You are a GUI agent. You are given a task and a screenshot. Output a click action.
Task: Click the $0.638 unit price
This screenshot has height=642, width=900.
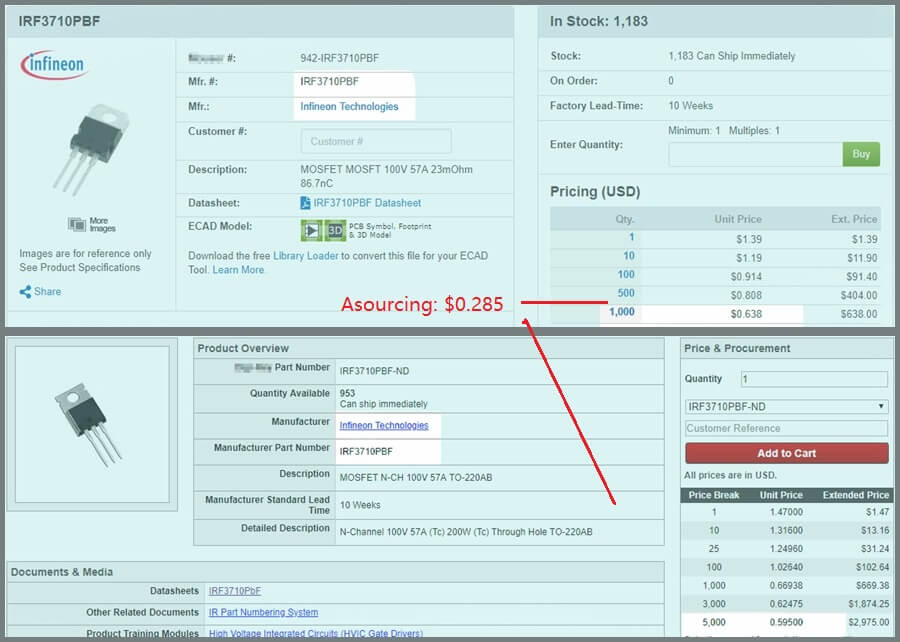pyautogui.click(x=746, y=314)
